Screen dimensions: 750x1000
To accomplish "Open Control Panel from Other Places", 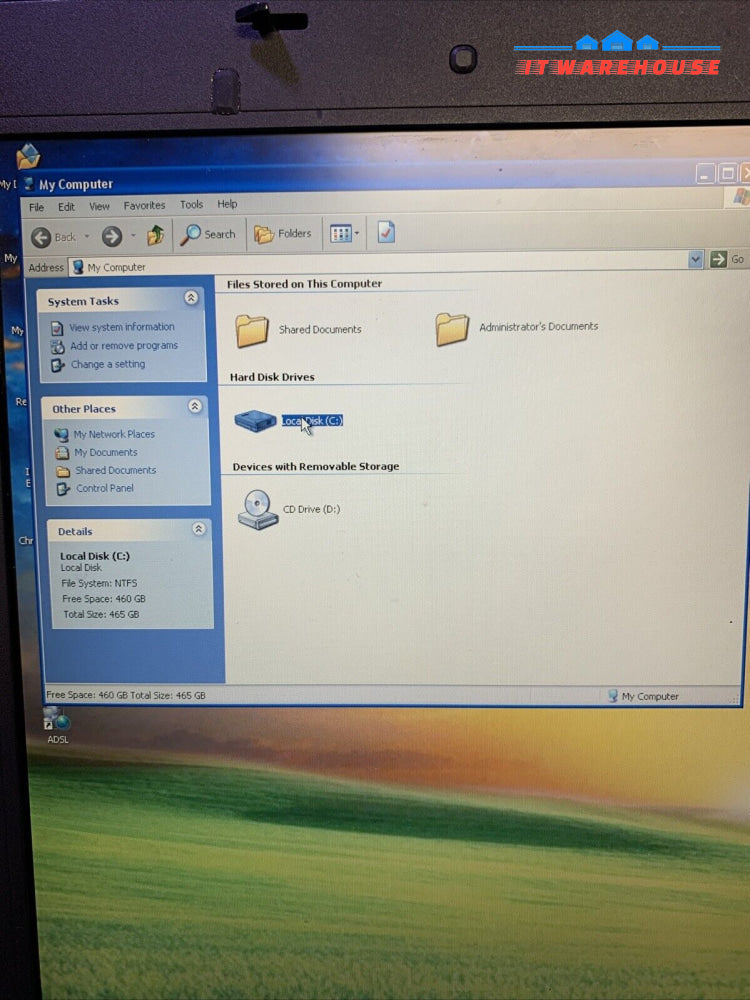I will (x=104, y=488).
